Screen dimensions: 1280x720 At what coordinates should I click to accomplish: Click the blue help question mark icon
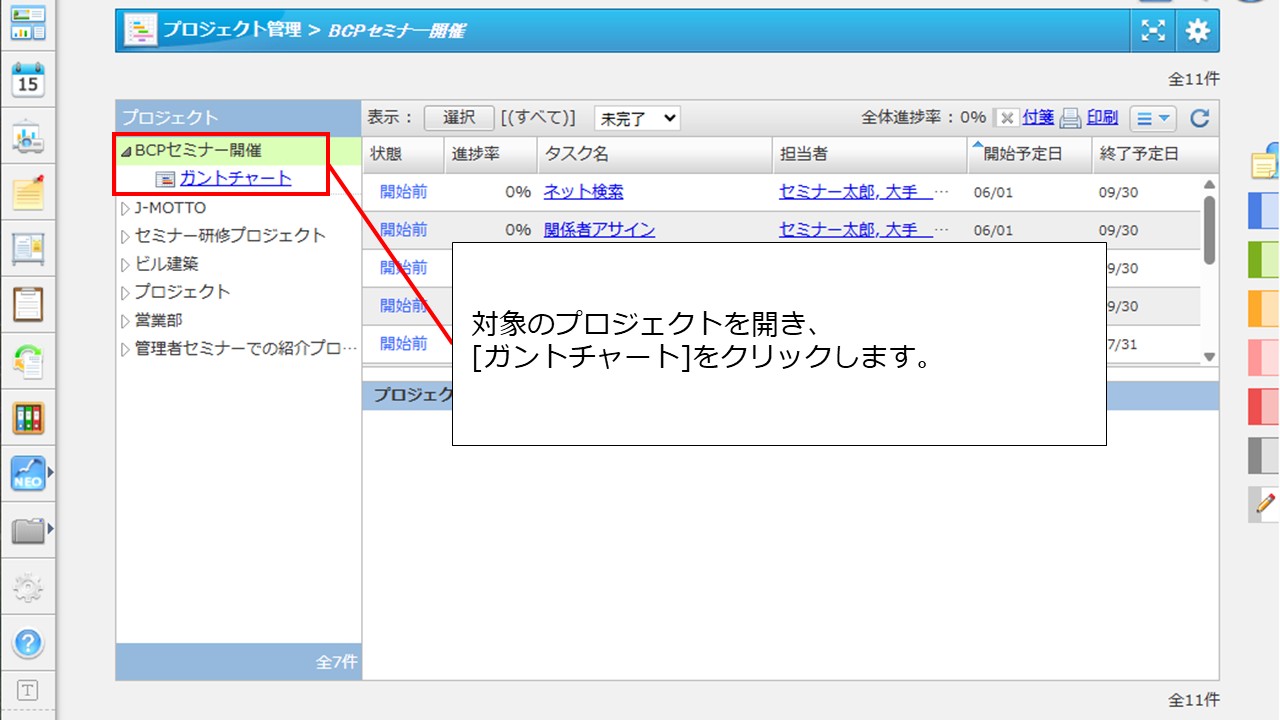click(28, 642)
